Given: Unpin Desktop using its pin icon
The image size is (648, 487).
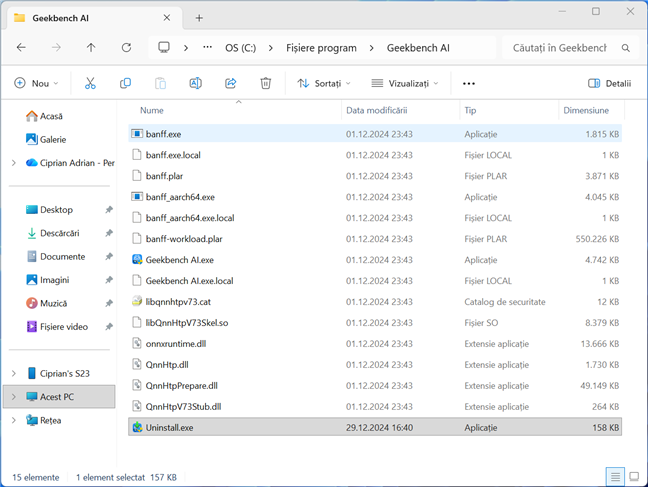Looking at the screenshot, I should (x=109, y=210).
